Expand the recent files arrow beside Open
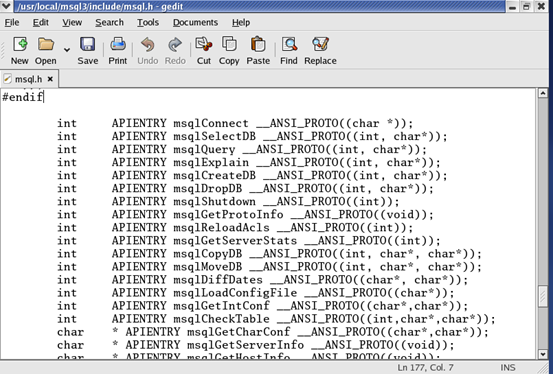This screenshot has height=374, width=553. click(67, 50)
